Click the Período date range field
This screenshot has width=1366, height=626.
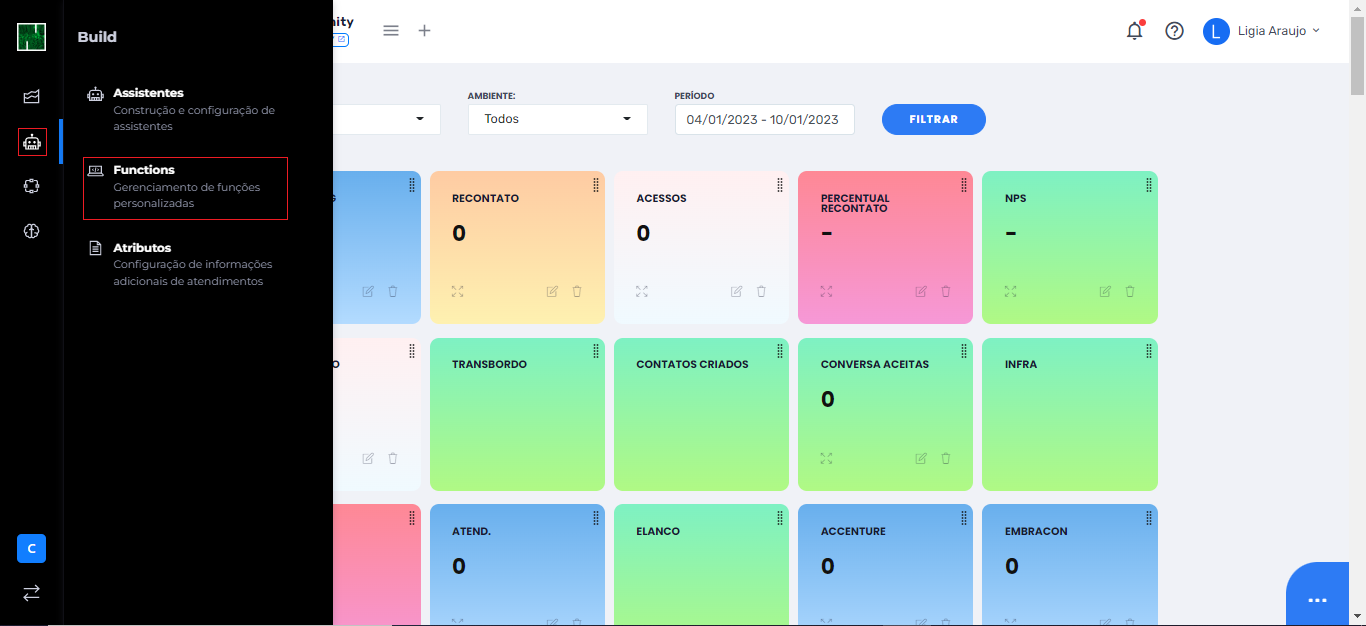(764, 119)
